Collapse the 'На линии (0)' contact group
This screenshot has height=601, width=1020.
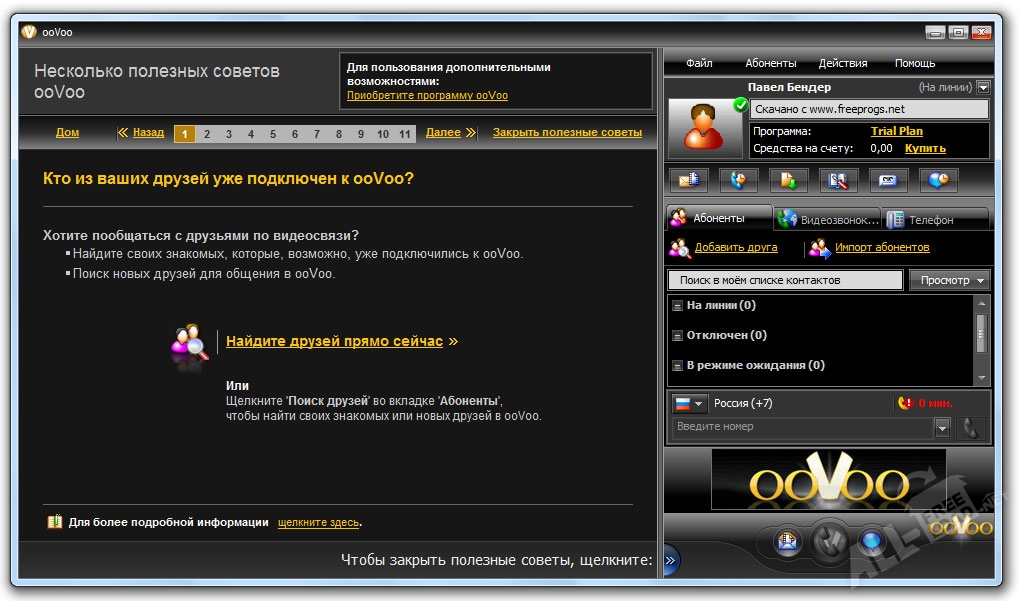(677, 306)
